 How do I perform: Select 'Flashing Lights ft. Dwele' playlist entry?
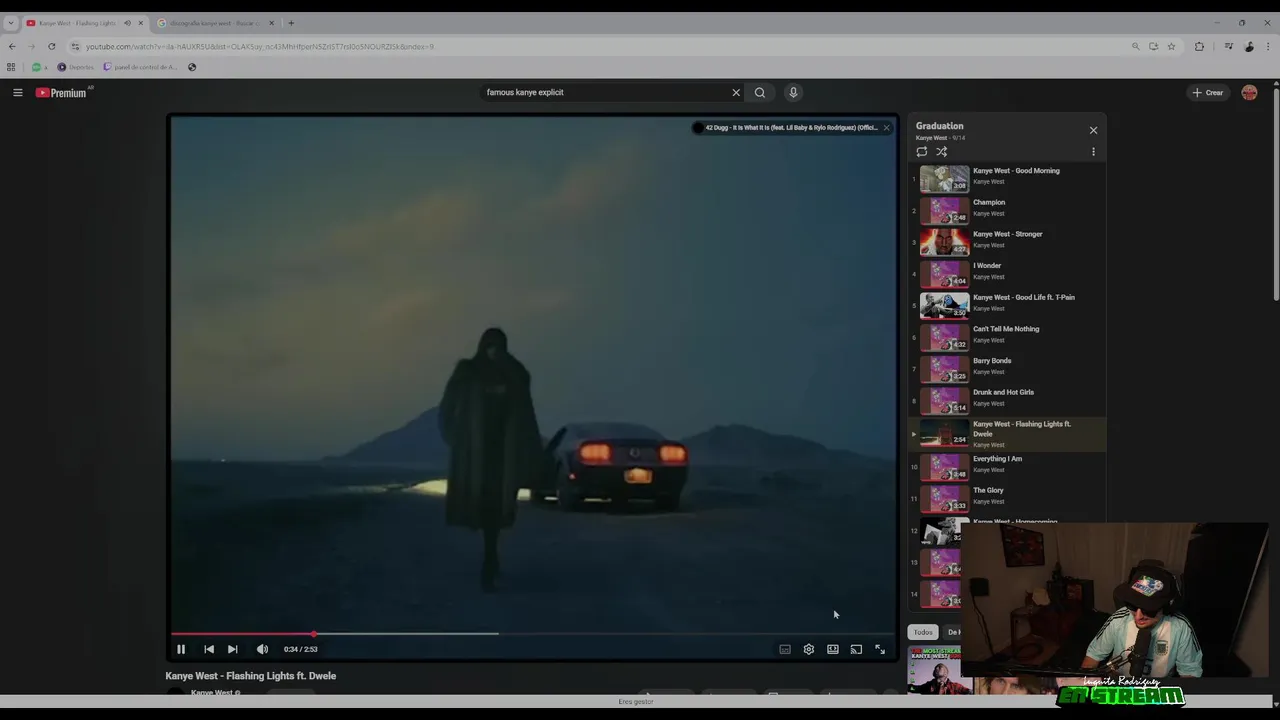(1008, 434)
